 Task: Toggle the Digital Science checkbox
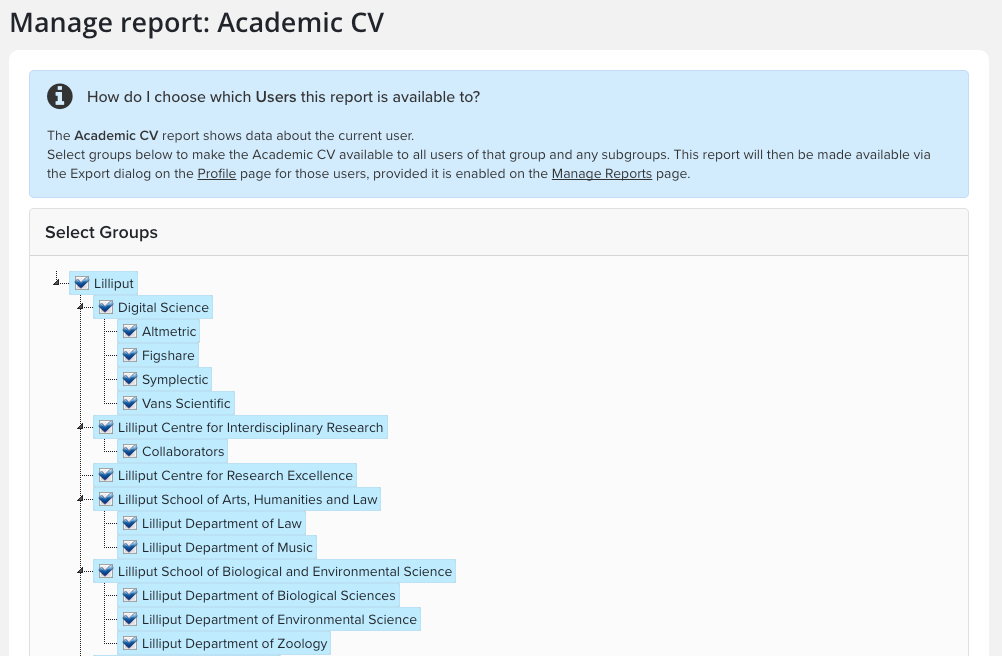[106, 308]
